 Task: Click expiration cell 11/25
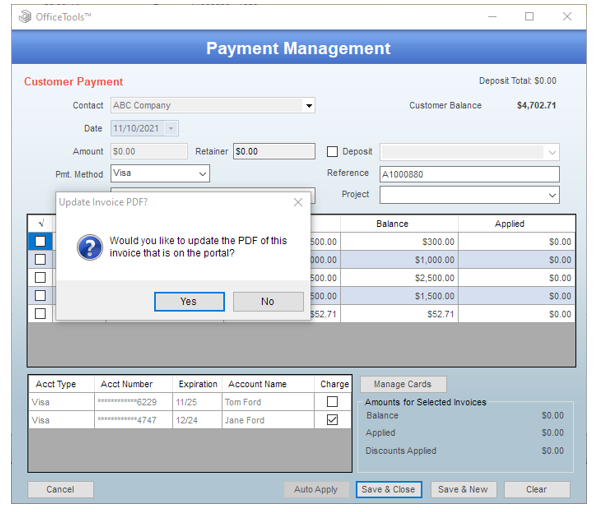197,402
